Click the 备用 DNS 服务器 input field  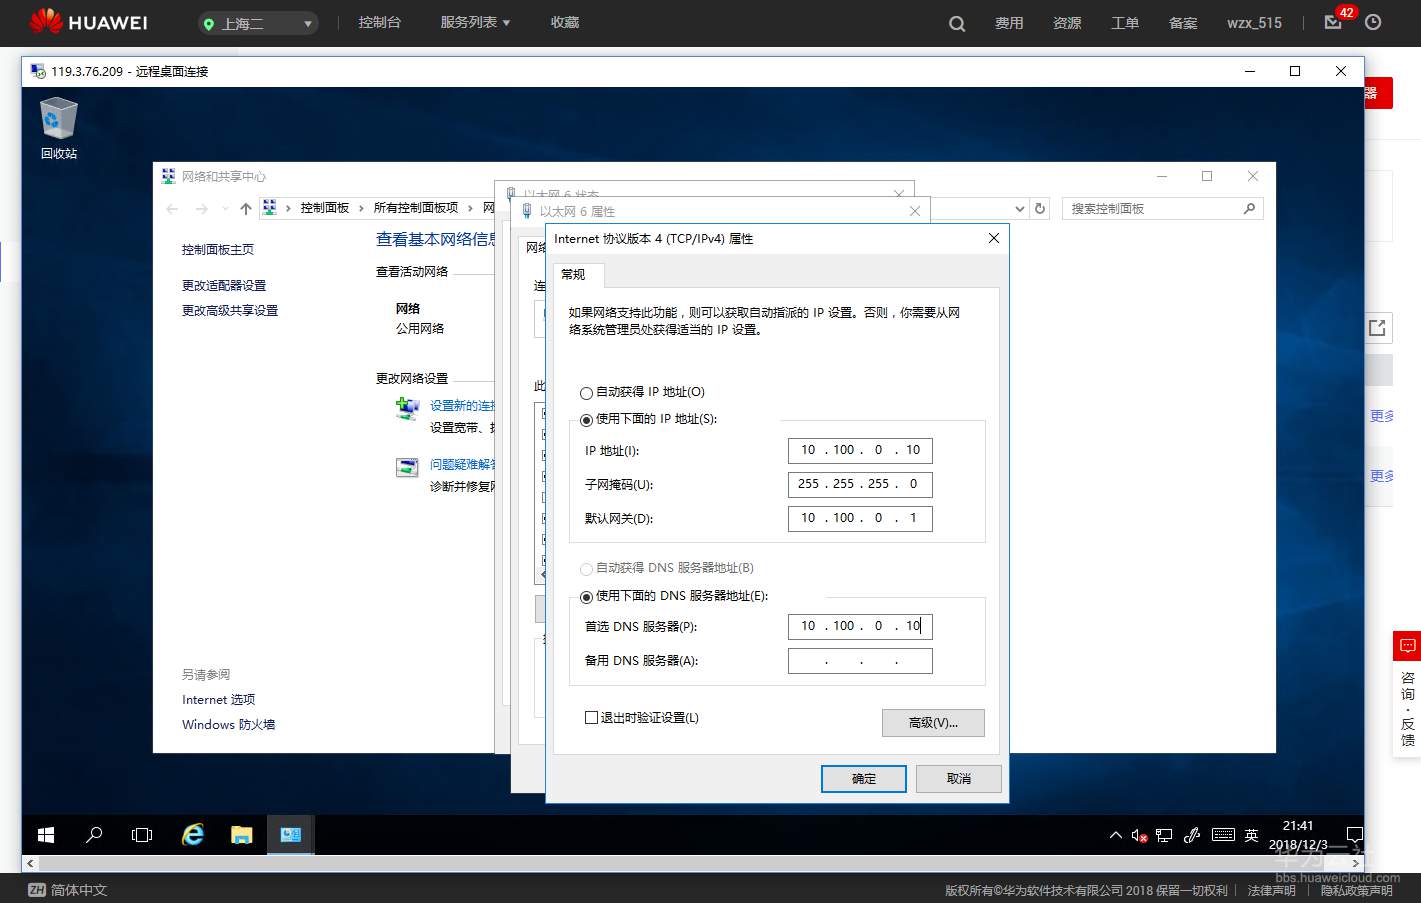[860, 660]
